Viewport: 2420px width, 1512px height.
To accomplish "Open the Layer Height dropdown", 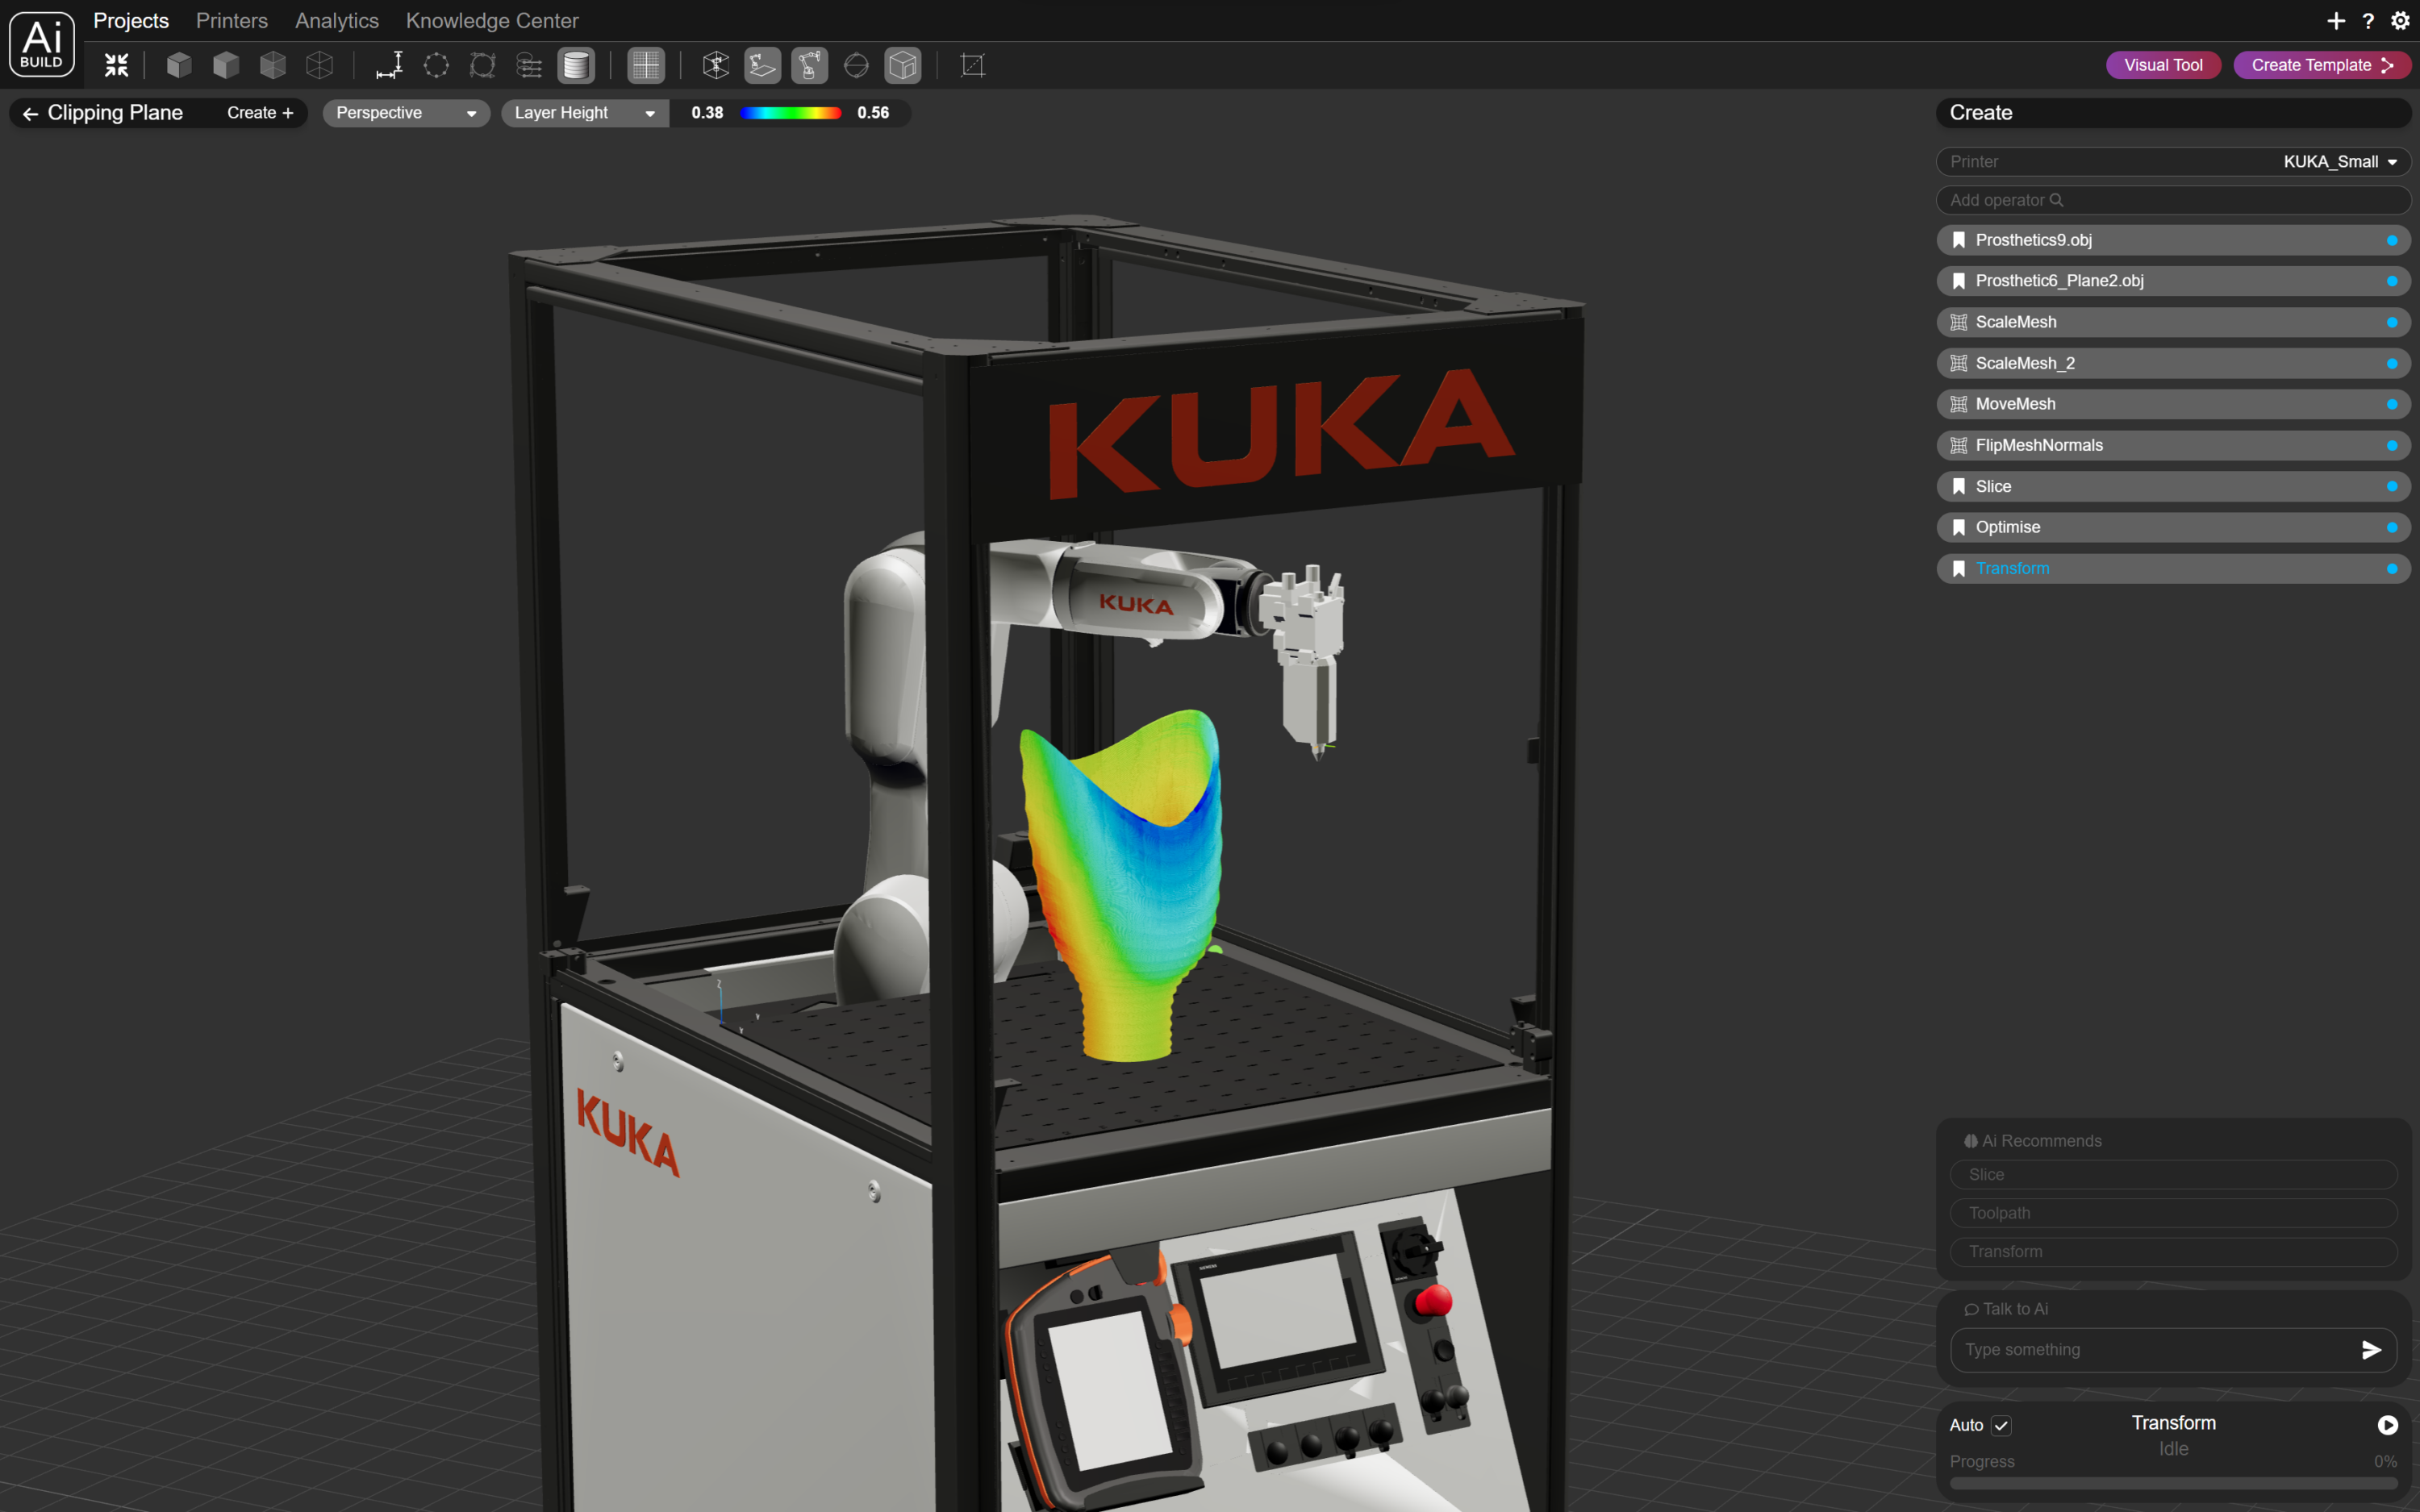I will coord(584,113).
